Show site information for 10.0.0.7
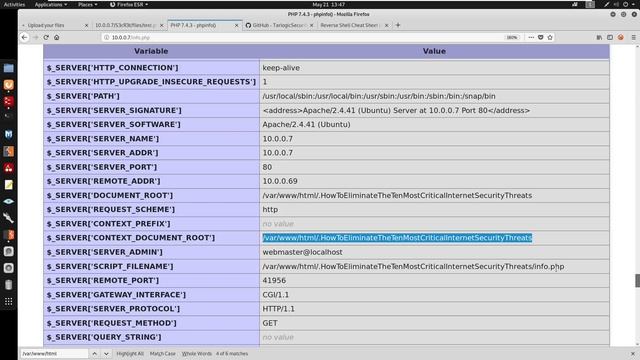The width and height of the screenshot is (640, 360). click(107, 37)
